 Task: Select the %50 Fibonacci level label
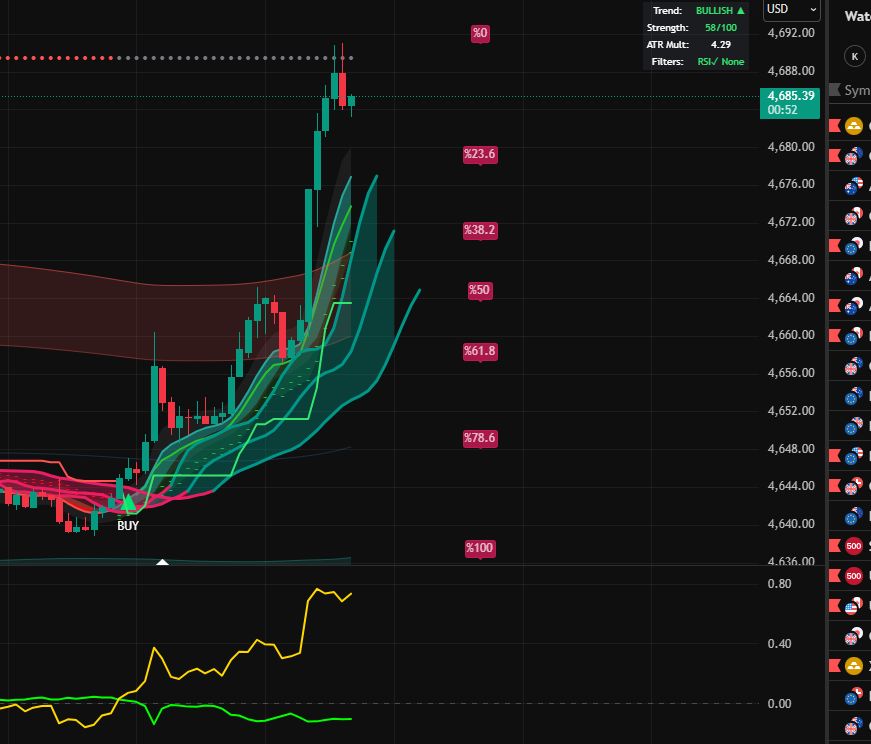480,290
